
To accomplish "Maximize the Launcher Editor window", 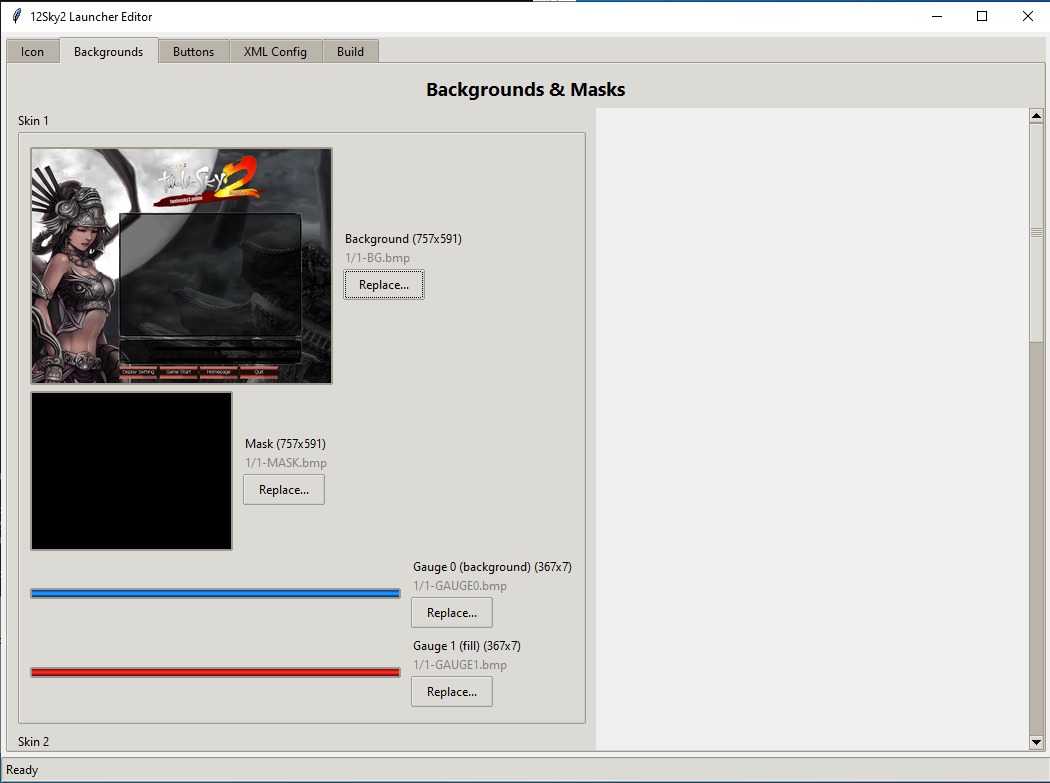I will [982, 16].
